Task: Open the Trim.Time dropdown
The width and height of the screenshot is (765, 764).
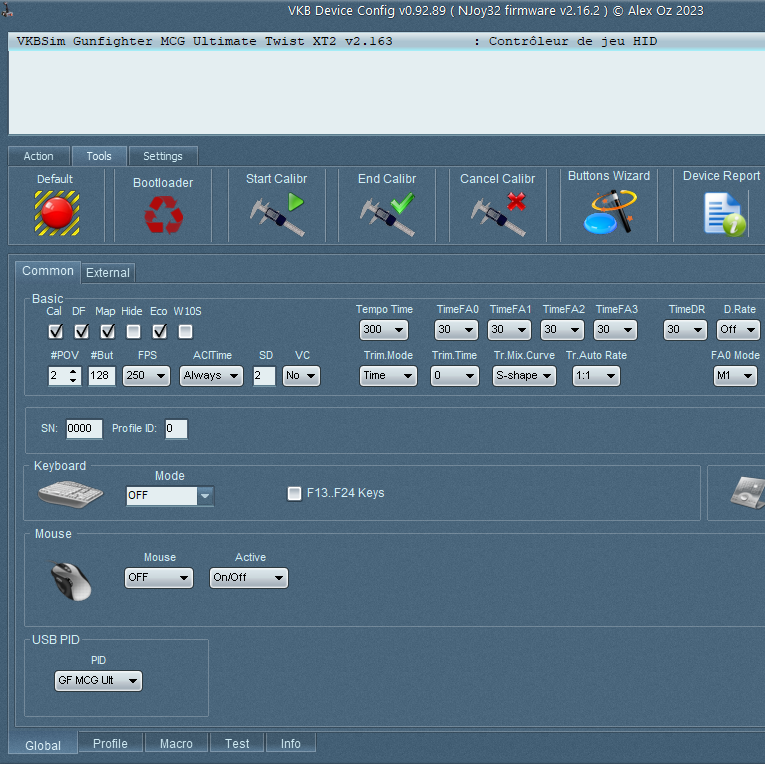Action: tap(455, 376)
